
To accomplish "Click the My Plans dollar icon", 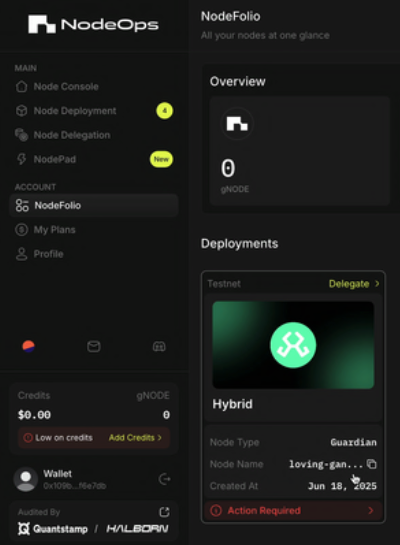I will tap(22, 230).
